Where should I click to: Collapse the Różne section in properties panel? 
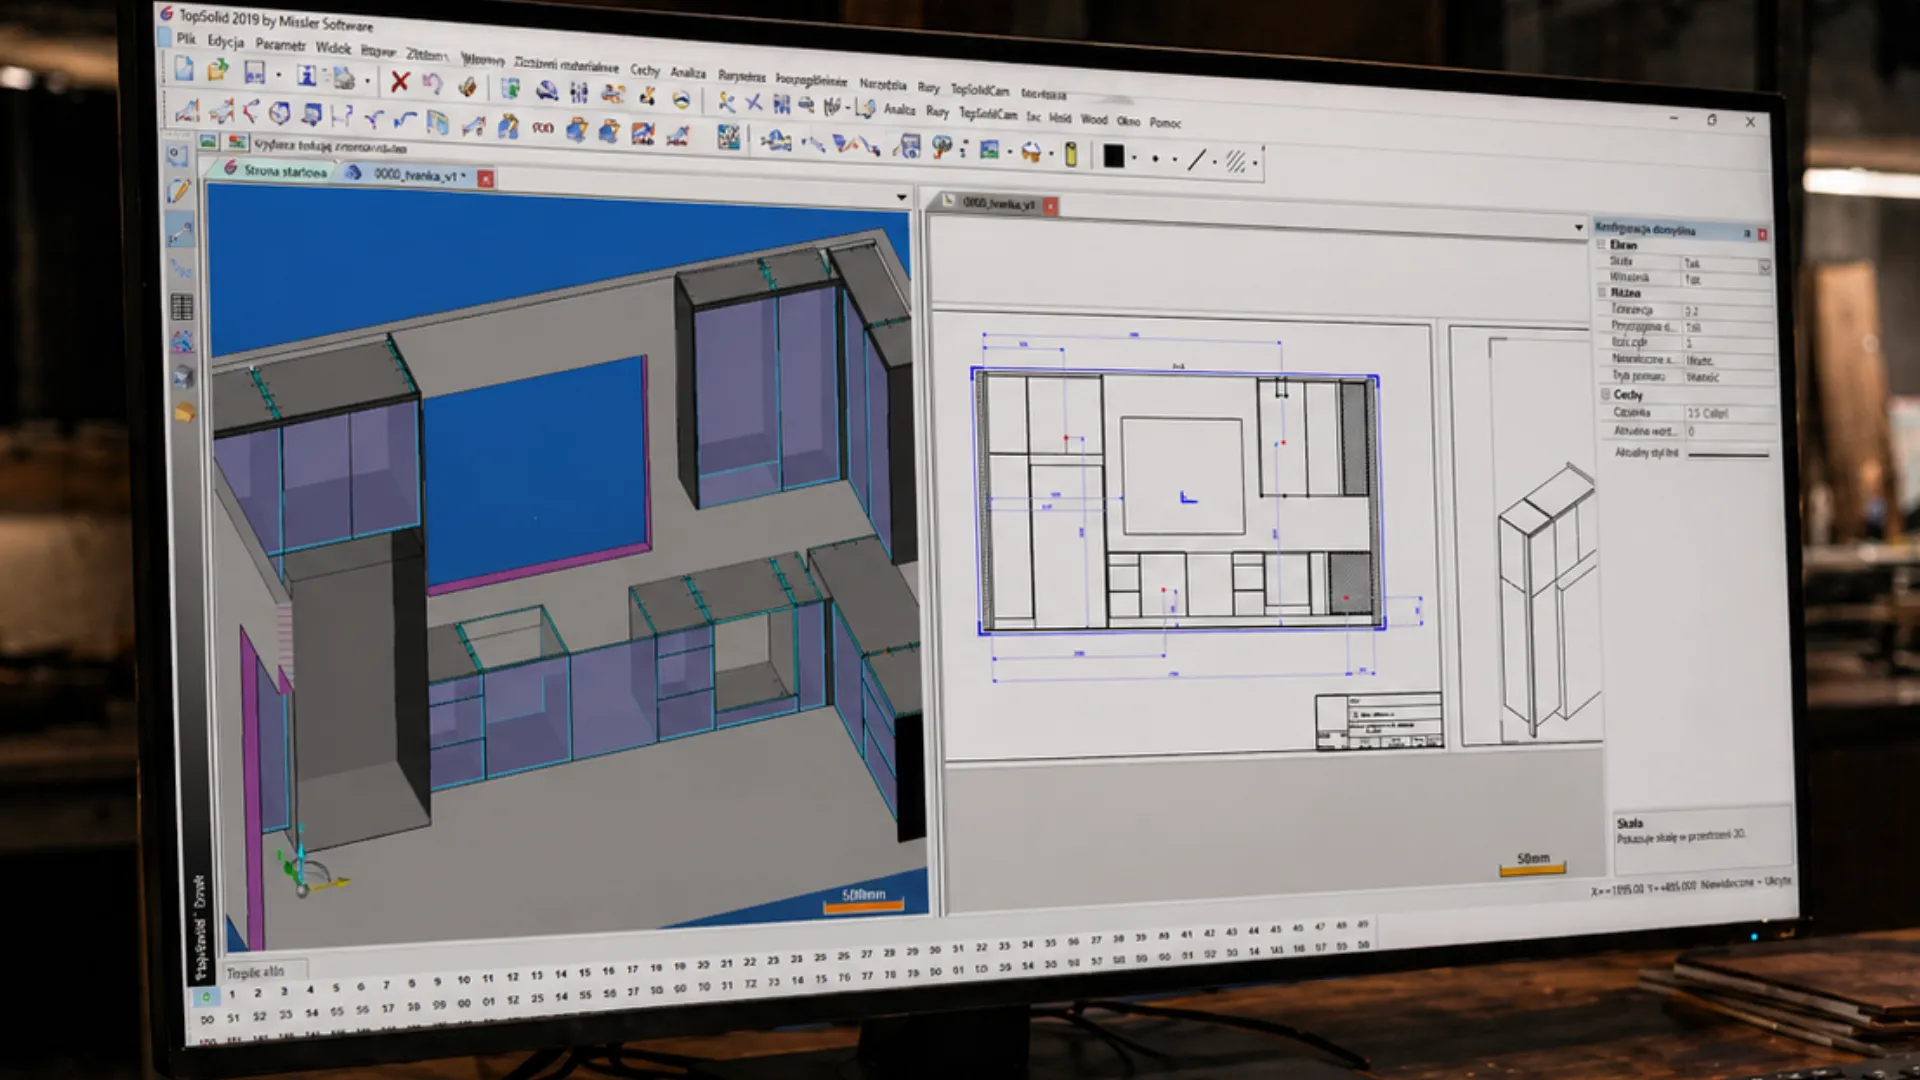pyautogui.click(x=1602, y=292)
